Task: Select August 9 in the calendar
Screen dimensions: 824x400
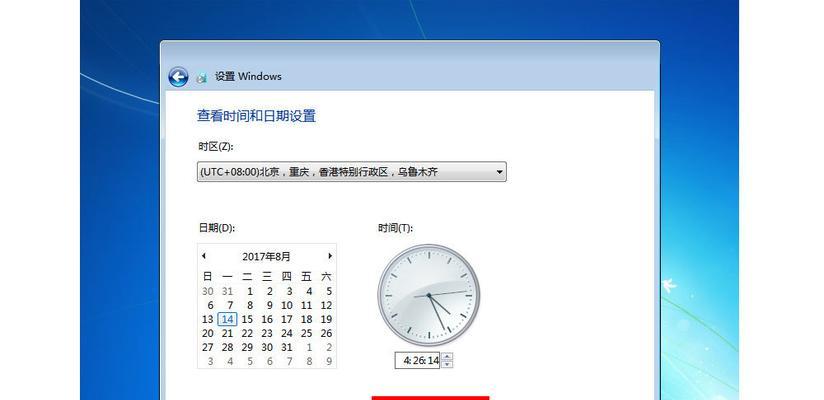Action: click(270, 305)
